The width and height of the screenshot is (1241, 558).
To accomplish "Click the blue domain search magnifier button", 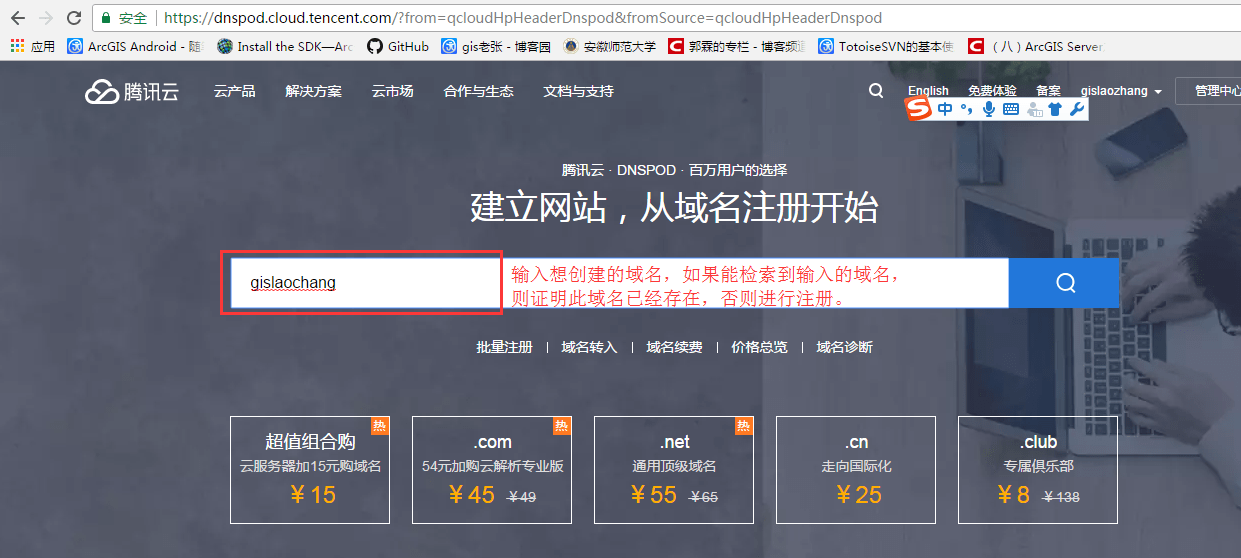I will (1064, 283).
